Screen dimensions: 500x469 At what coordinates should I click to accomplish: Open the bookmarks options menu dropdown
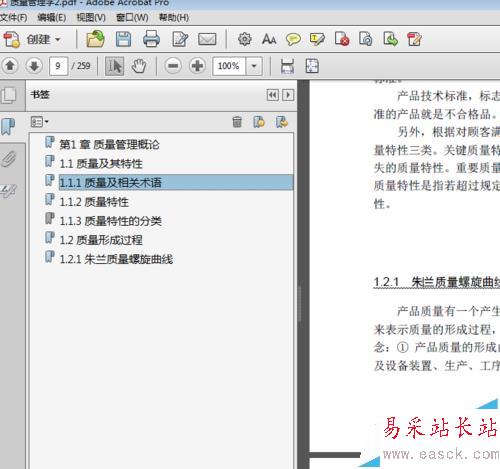pyautogui.click(x=39, y=122)
